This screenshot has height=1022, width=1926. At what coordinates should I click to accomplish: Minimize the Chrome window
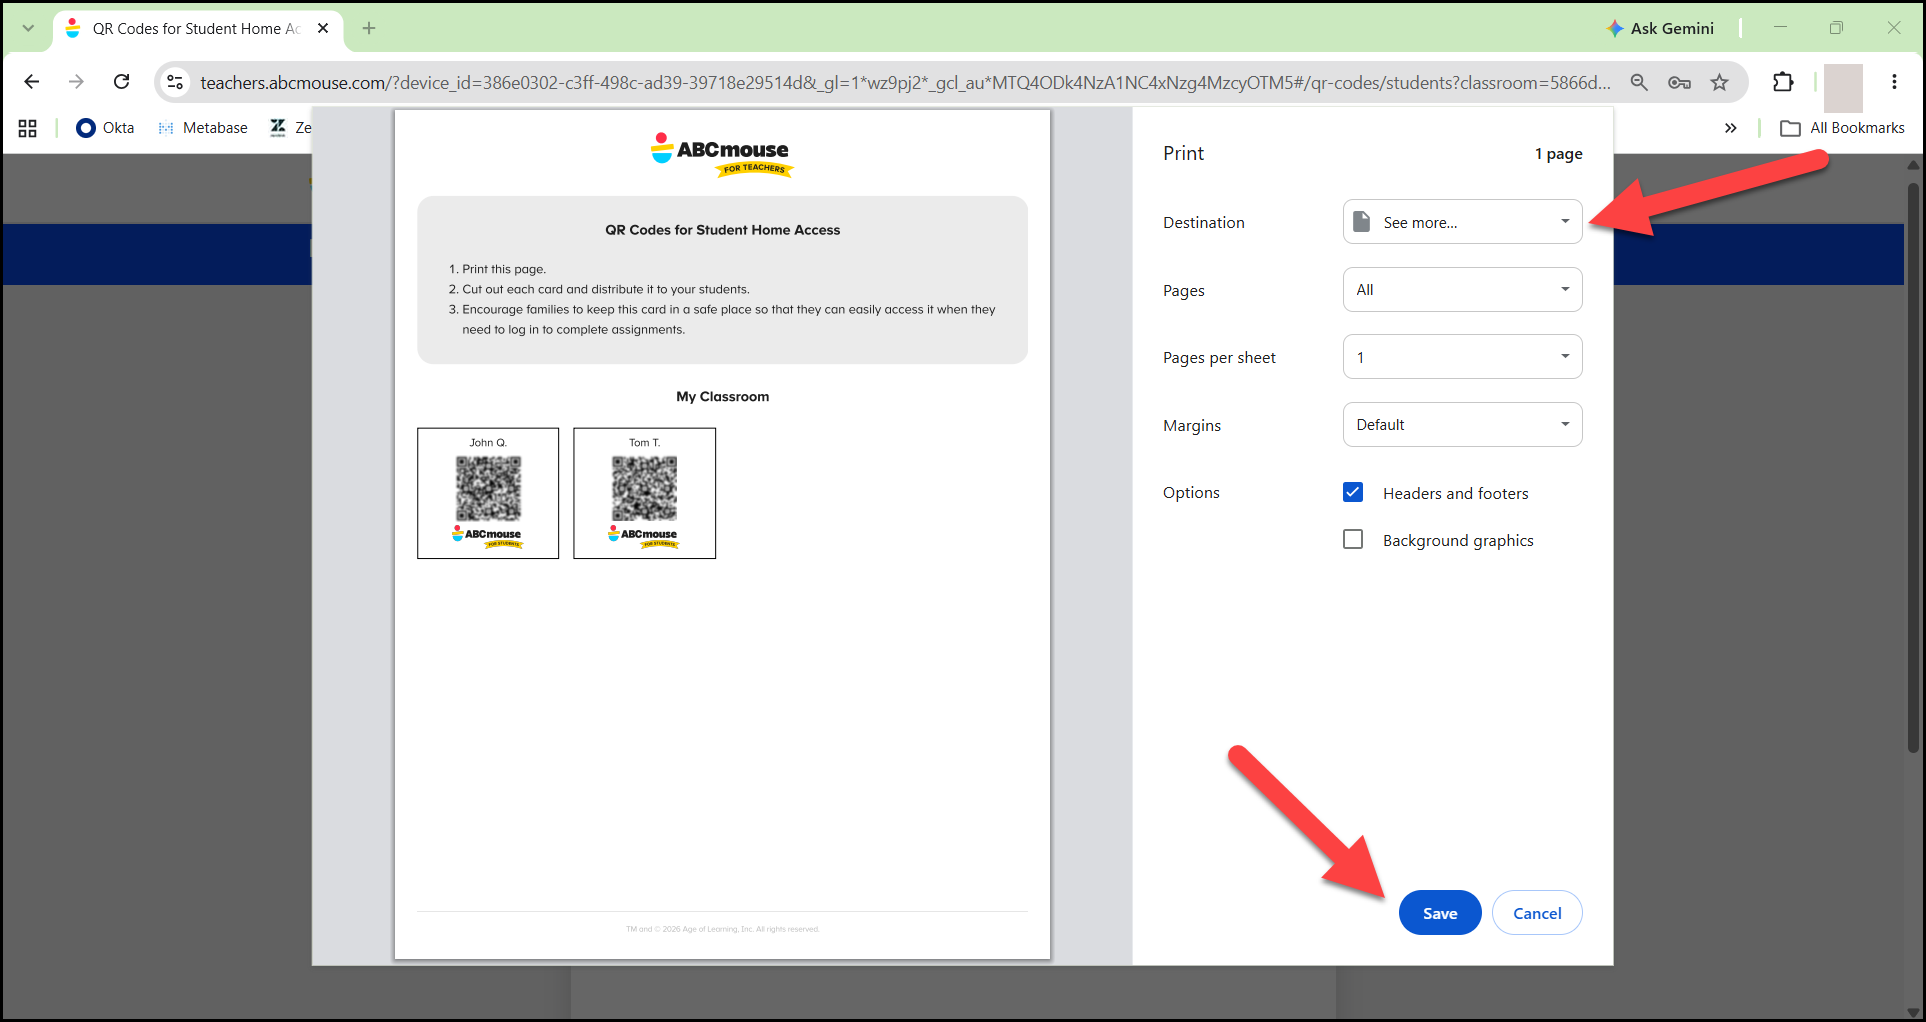pyautogui.click(x=1780, y=28)
